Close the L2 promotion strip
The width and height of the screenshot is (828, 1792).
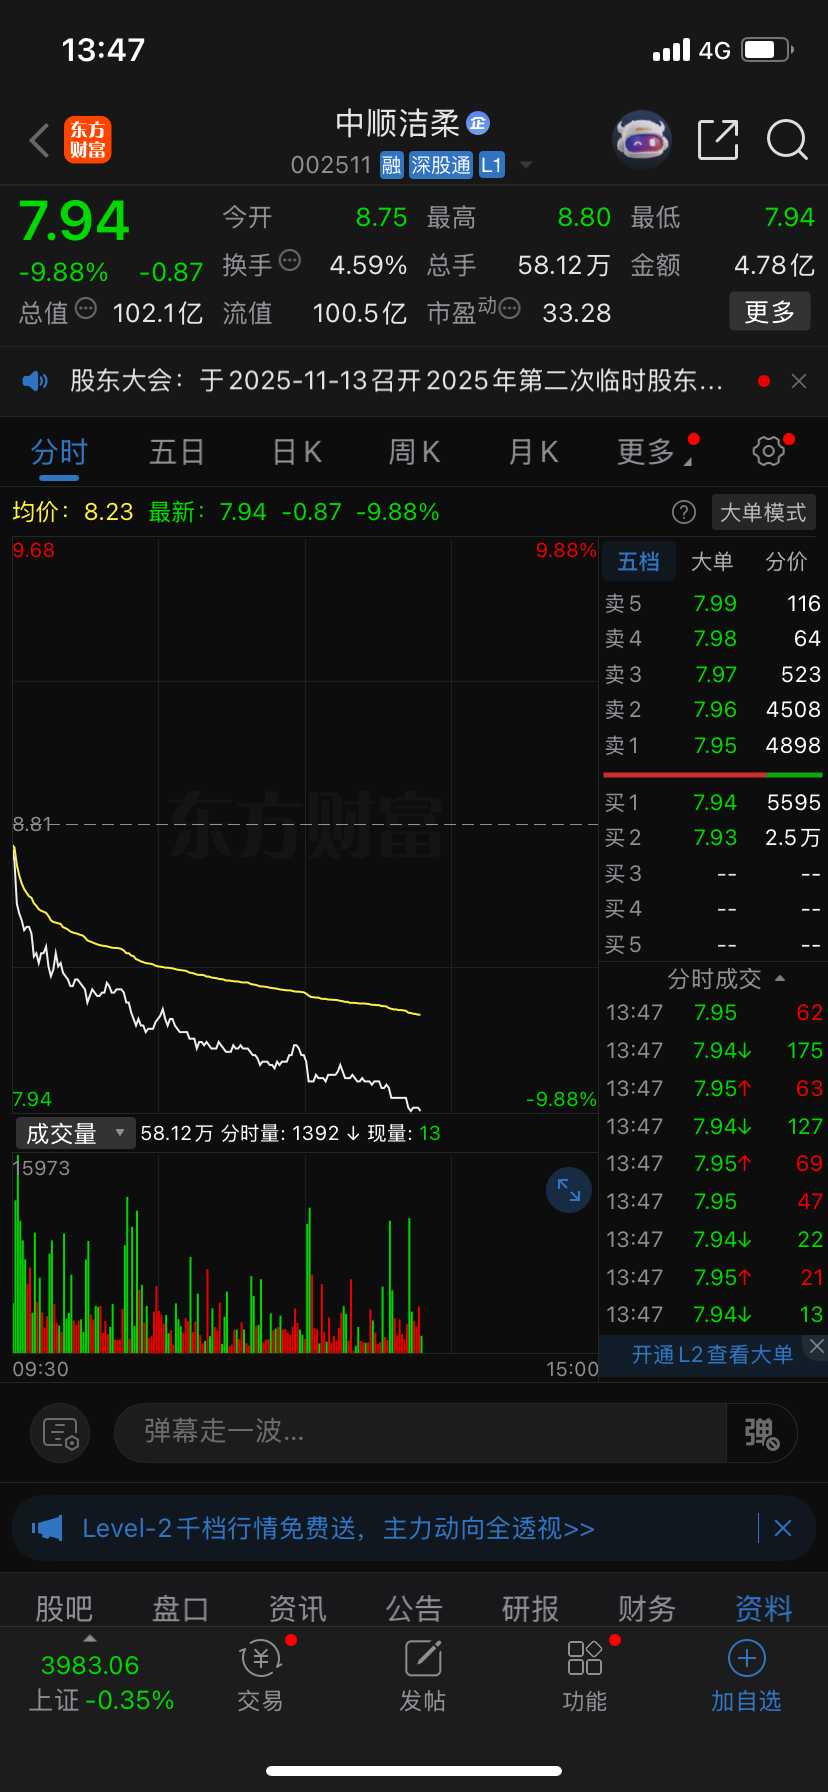tap(817, 1346)
